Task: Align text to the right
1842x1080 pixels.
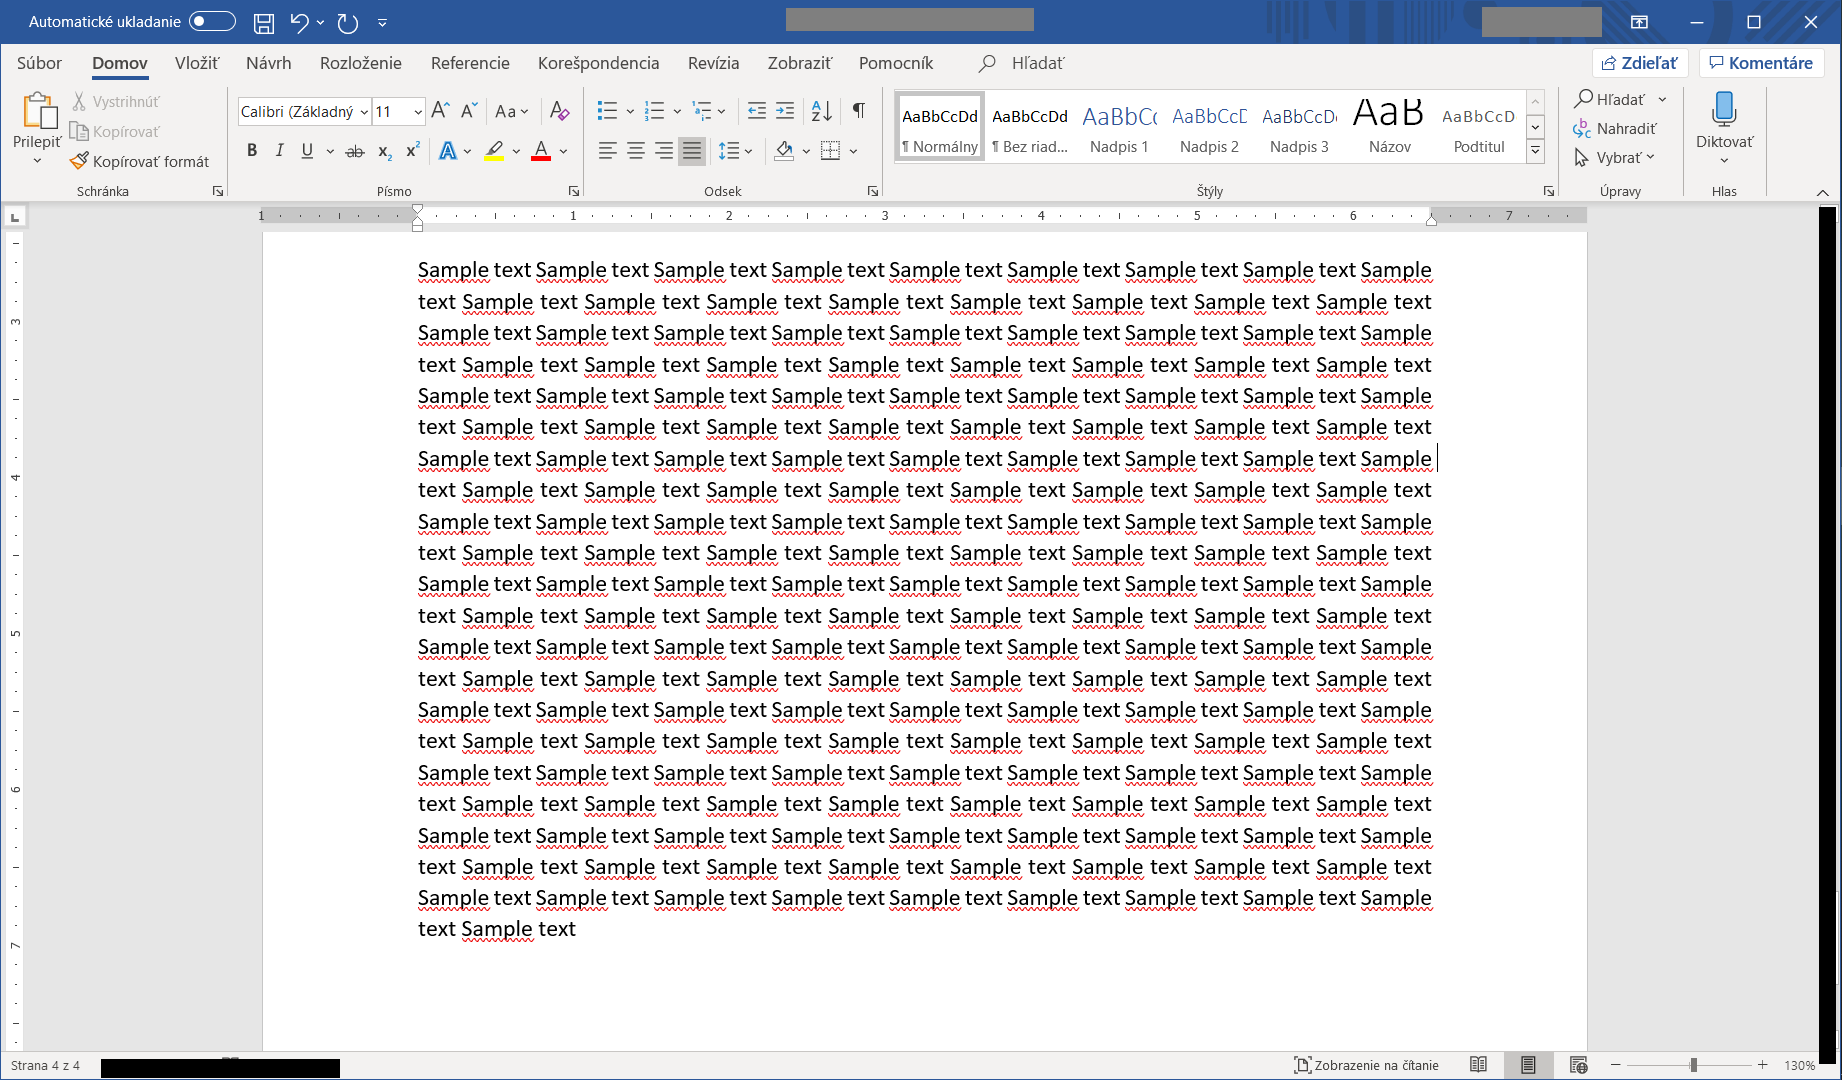Action: point(664,151)
